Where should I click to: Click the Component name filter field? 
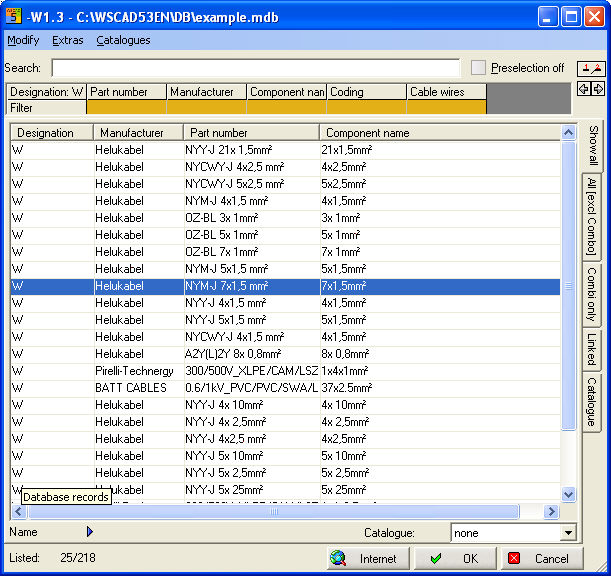(x=286, y=107)
